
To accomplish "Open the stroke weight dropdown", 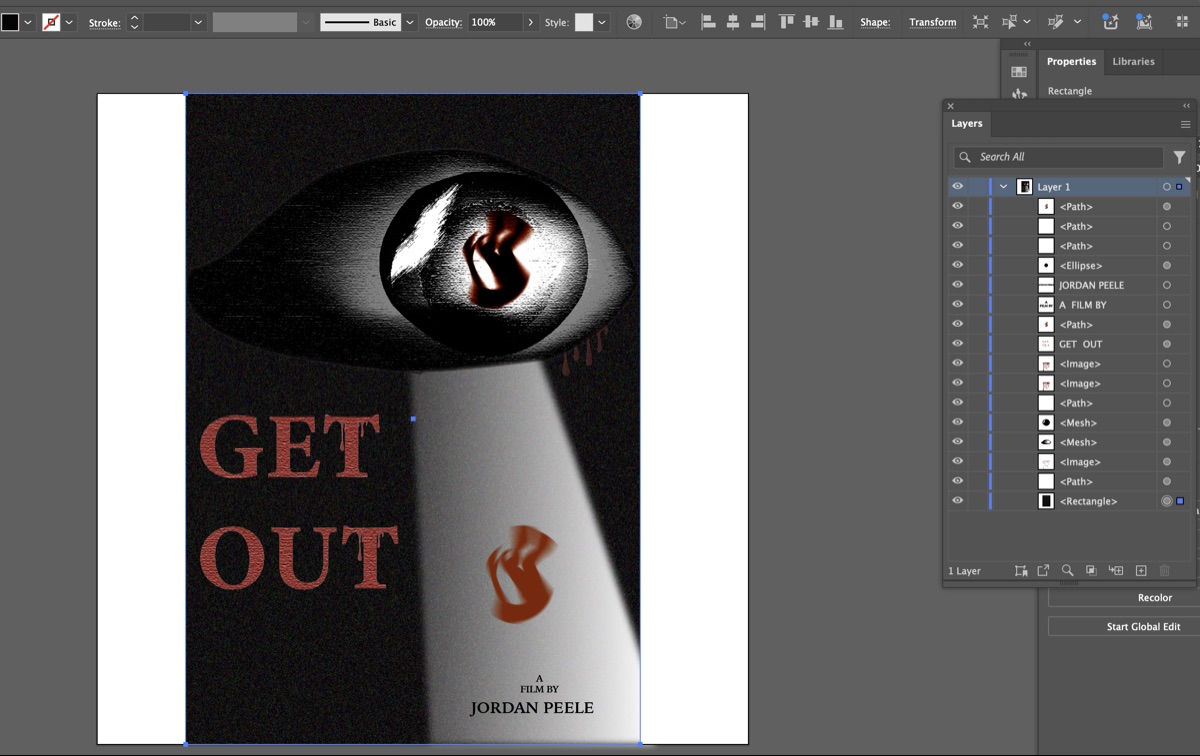I will point(198,22).
